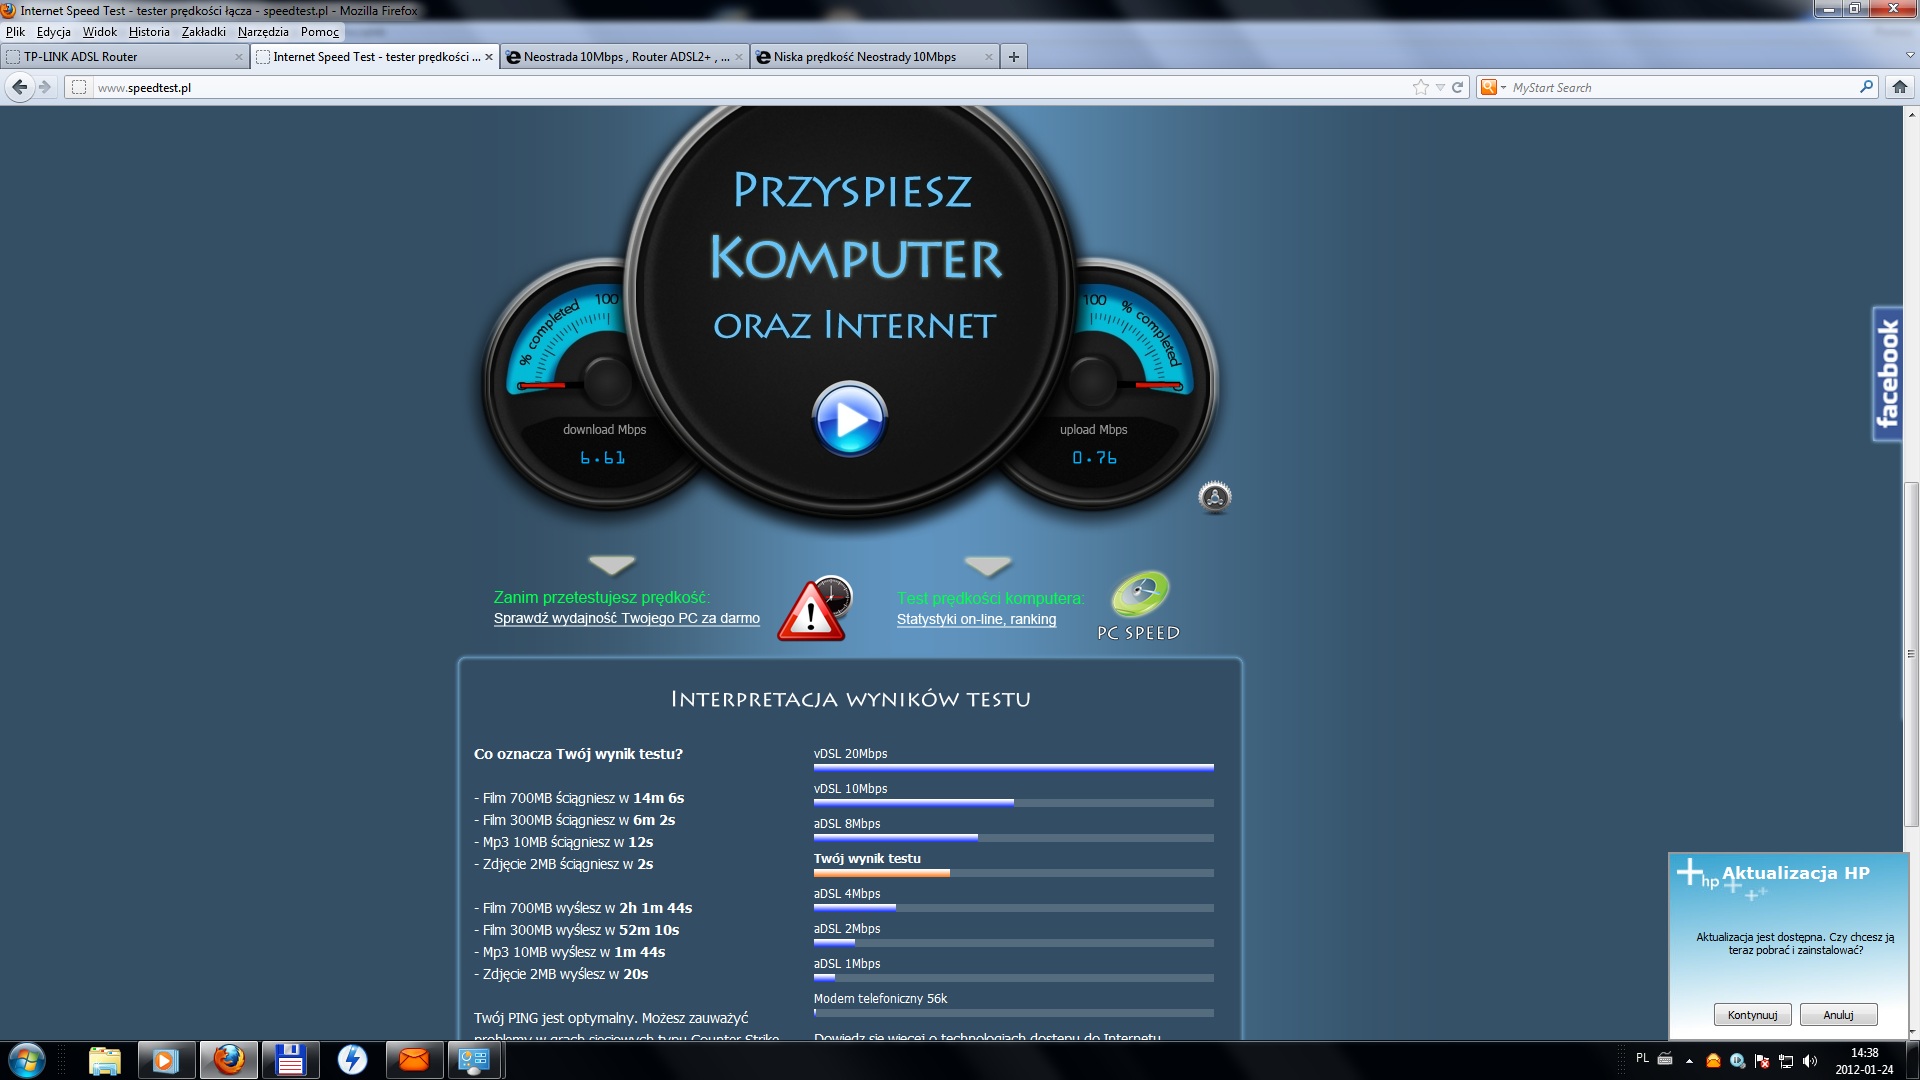The image size is (1920, 1080).
Task: Click the browser forward arrow
Action: tap(45, 87)
